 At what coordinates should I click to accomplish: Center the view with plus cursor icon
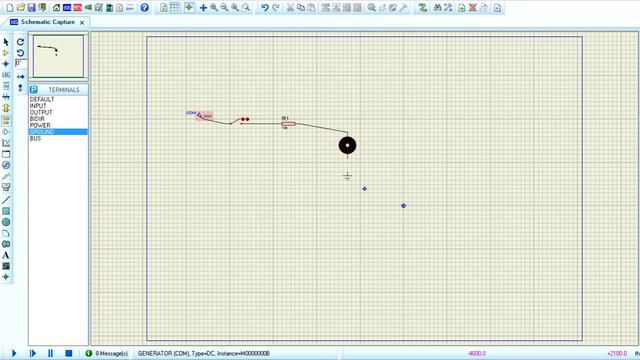(203, 7)
